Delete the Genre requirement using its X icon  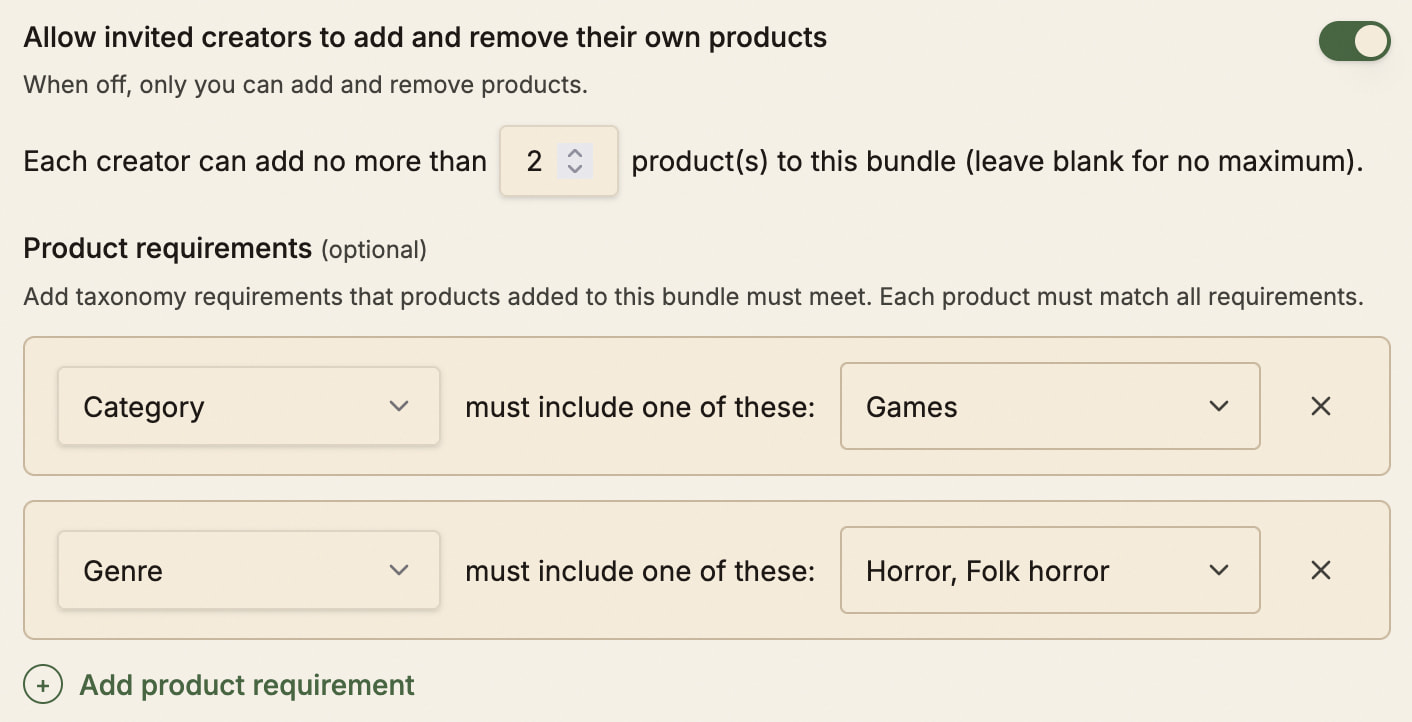(x=1321, y=570)
